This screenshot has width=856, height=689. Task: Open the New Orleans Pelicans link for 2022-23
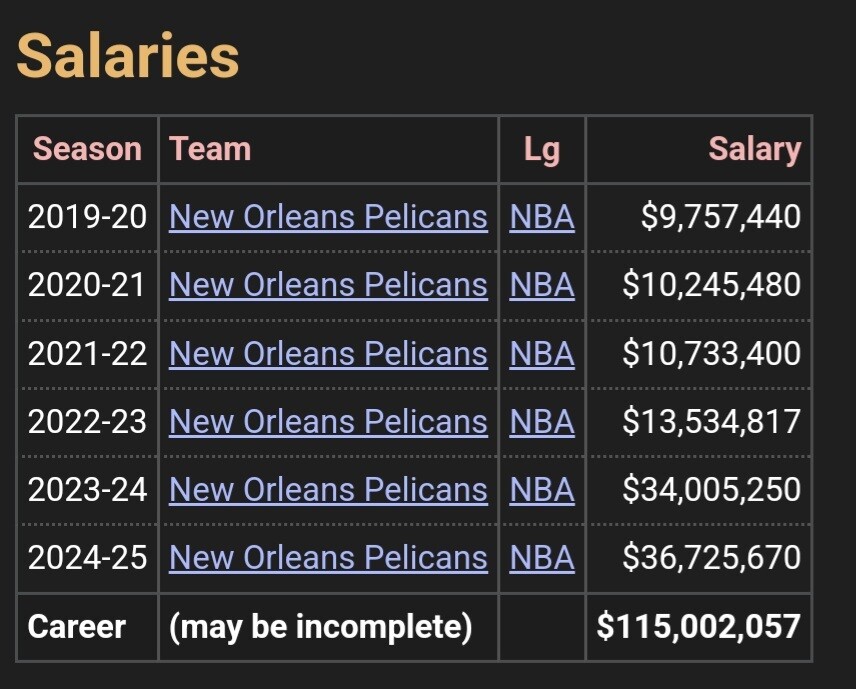click(328, 421)
